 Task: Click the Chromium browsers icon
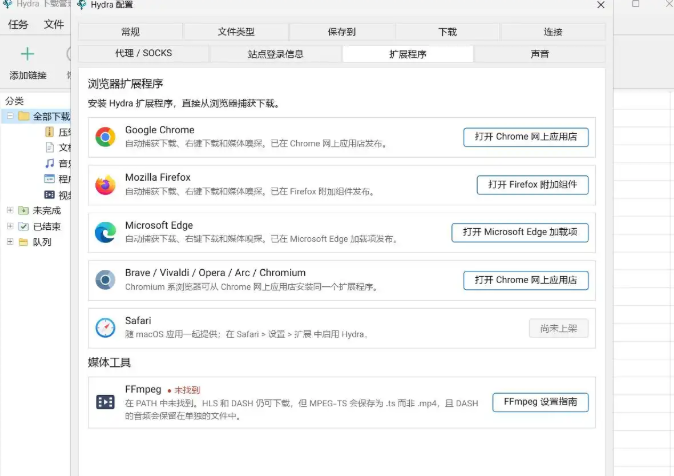[105, 280]
